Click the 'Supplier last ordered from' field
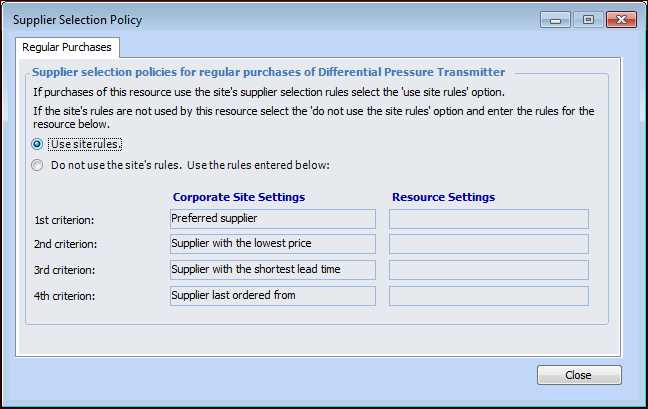 [x=272, y=296]
